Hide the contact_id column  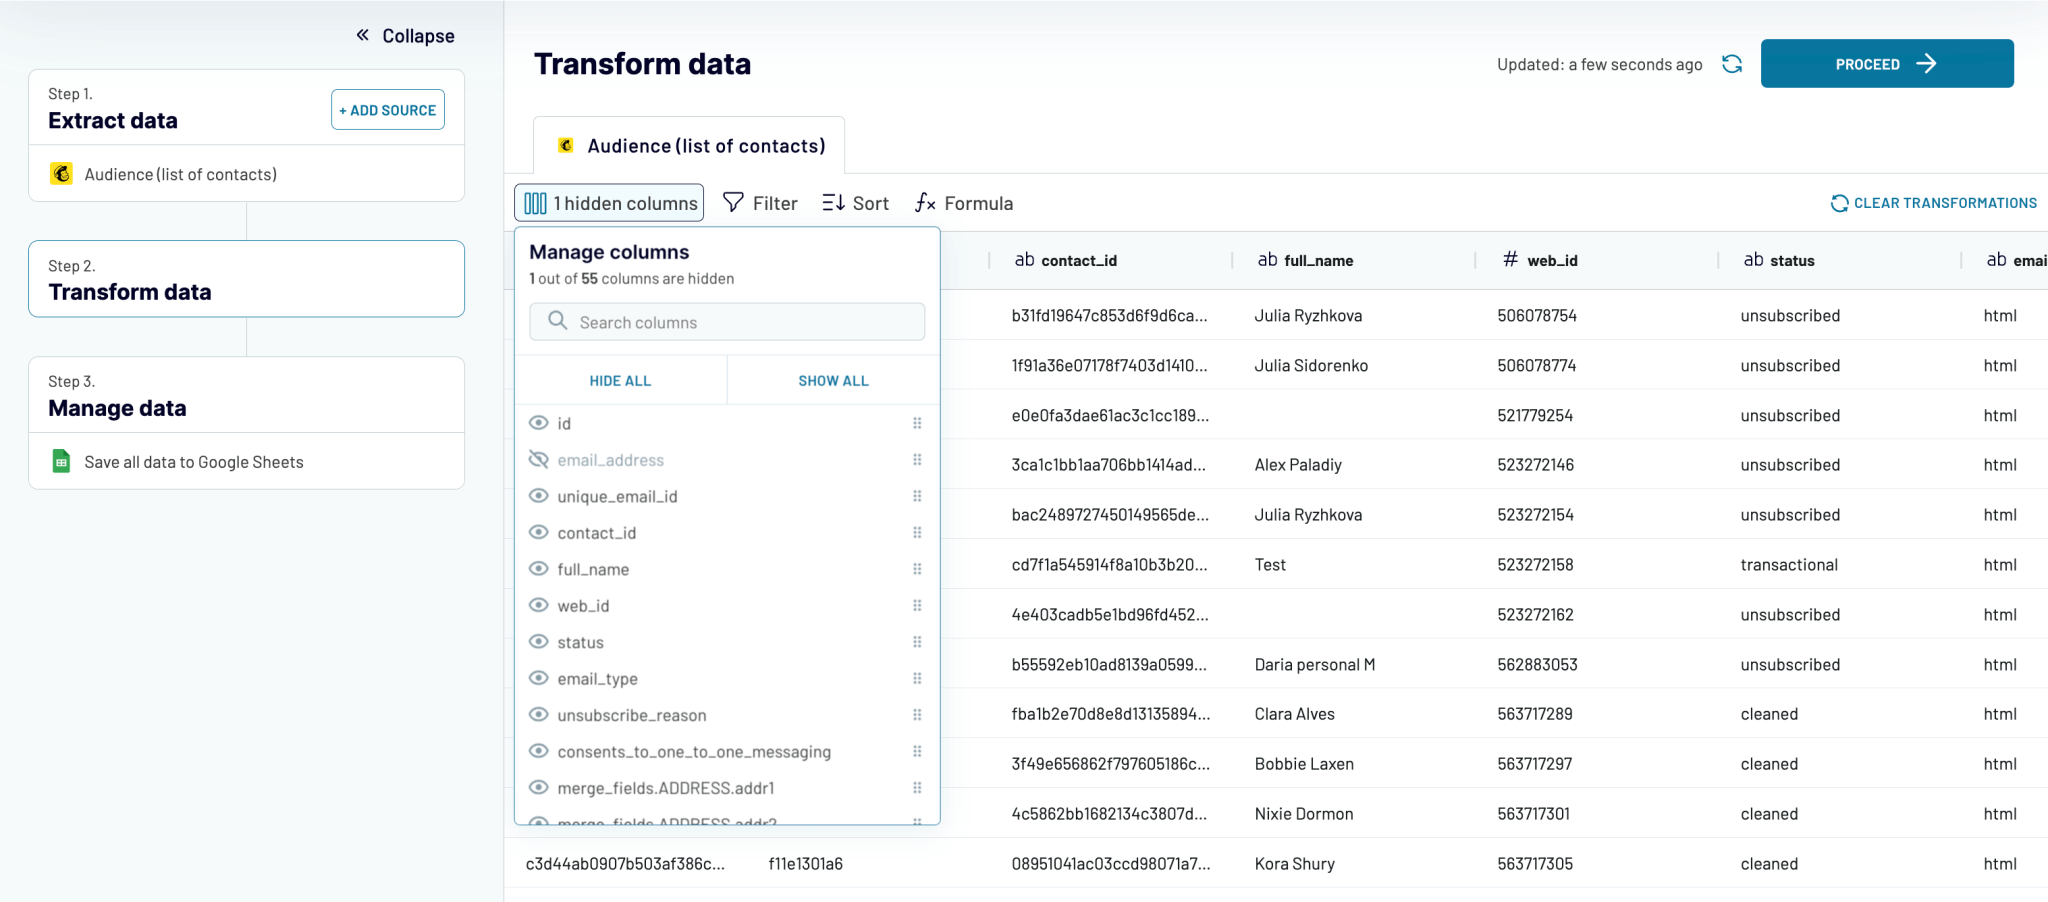(538, 532)
